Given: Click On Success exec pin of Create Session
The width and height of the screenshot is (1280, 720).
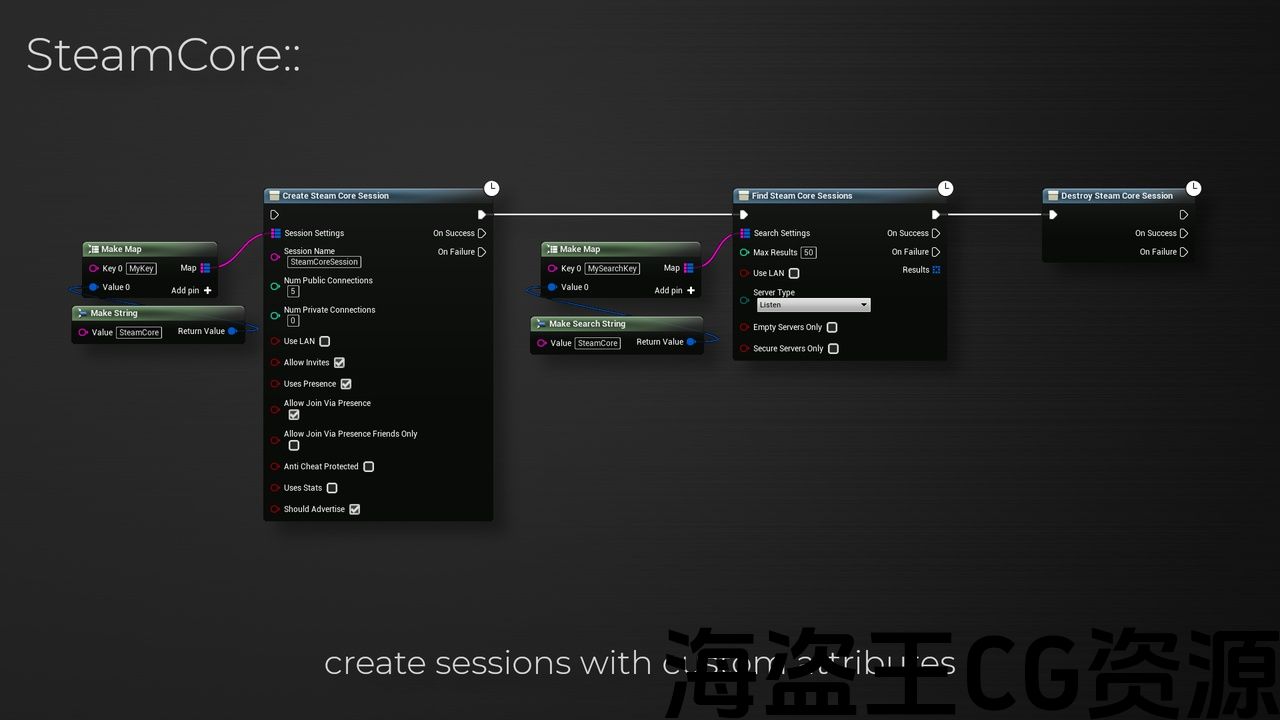Looking at the screenshot, I should coord(482,233).
